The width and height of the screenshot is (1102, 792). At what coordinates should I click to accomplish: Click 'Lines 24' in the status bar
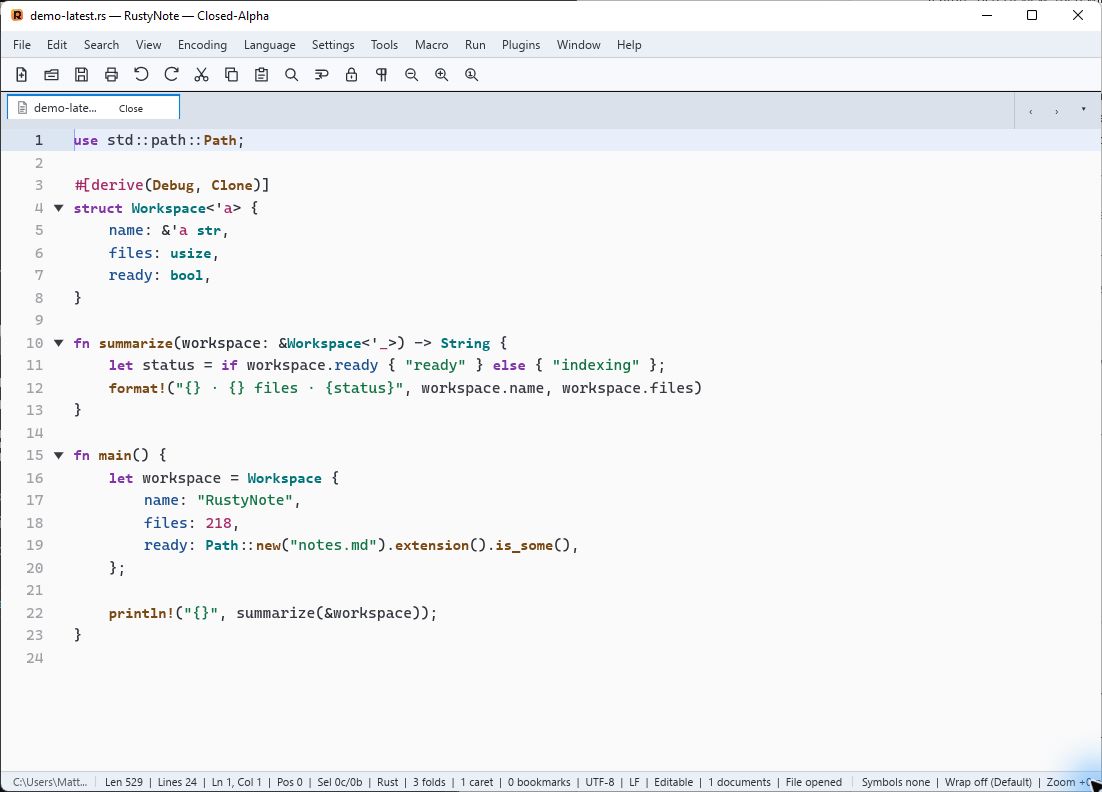pos(177,782)
